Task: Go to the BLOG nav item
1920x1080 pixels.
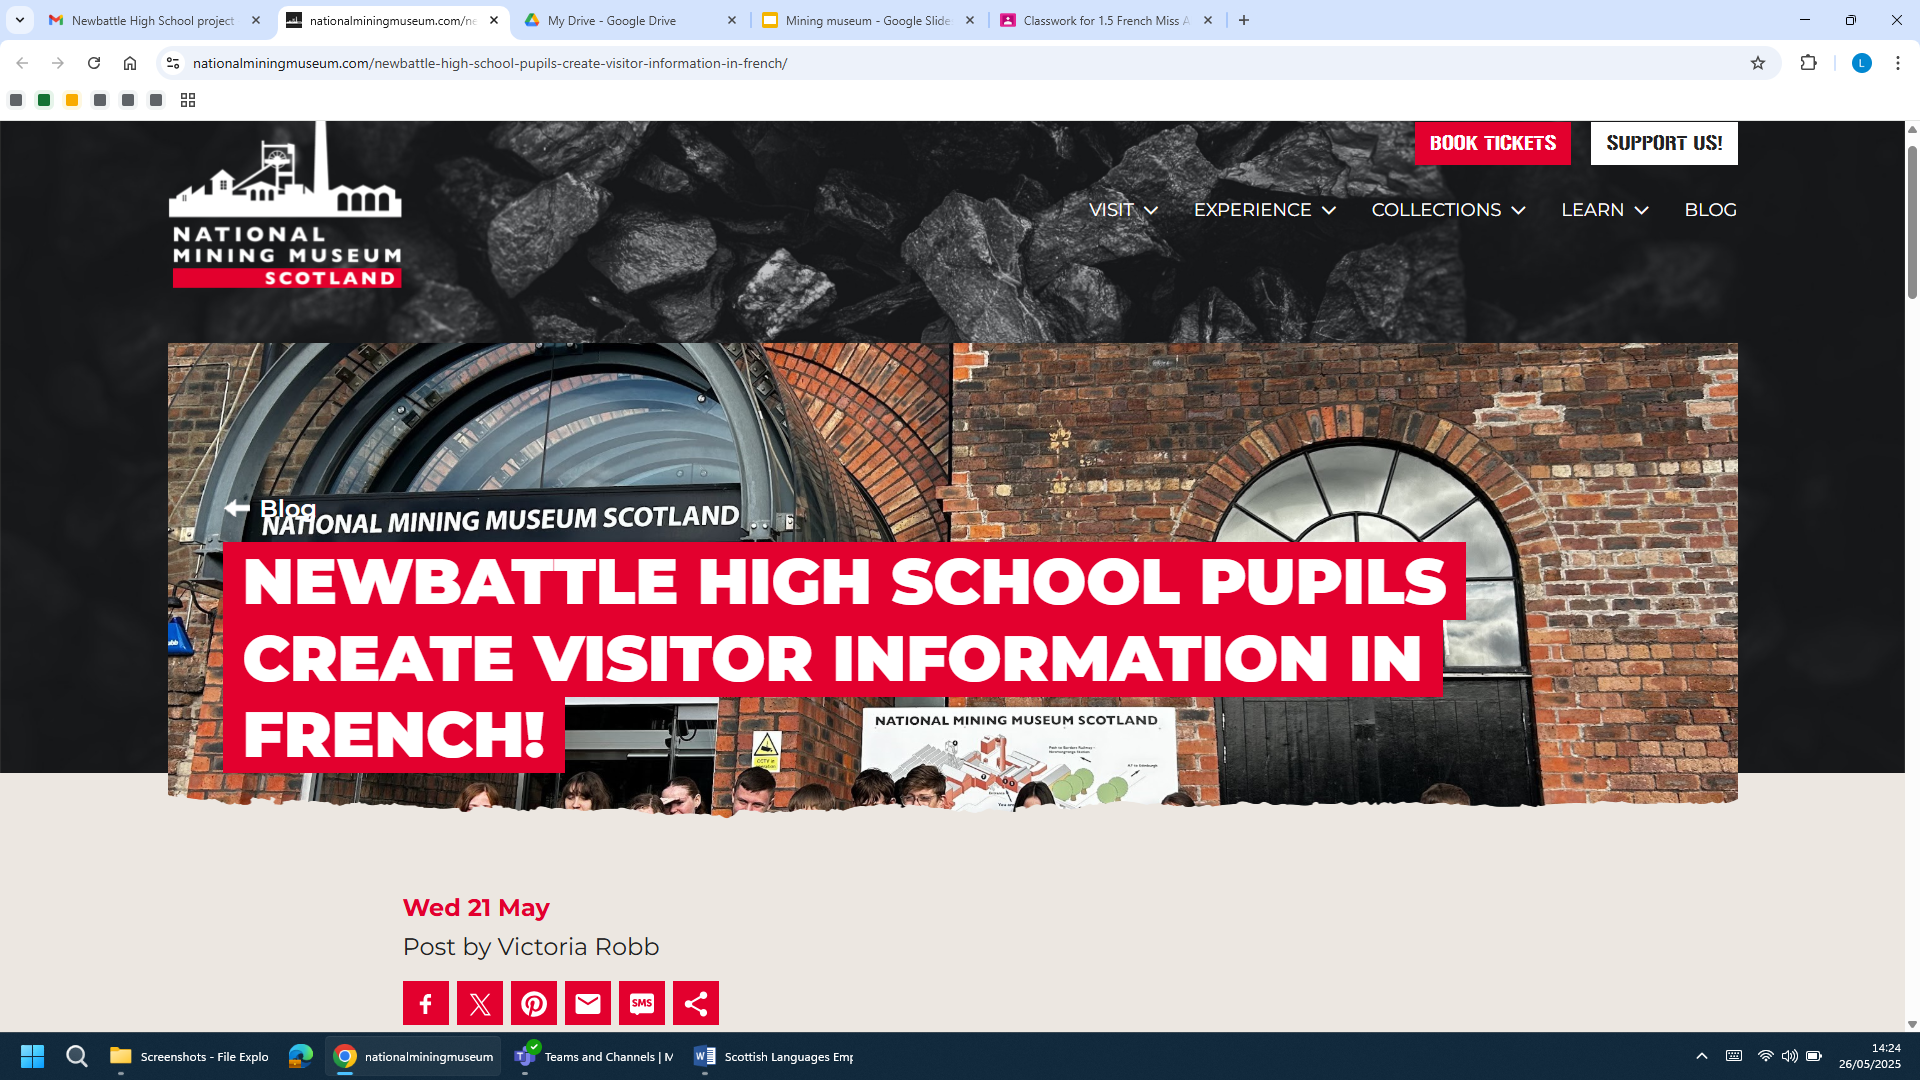Action: tap(1710, 210)
